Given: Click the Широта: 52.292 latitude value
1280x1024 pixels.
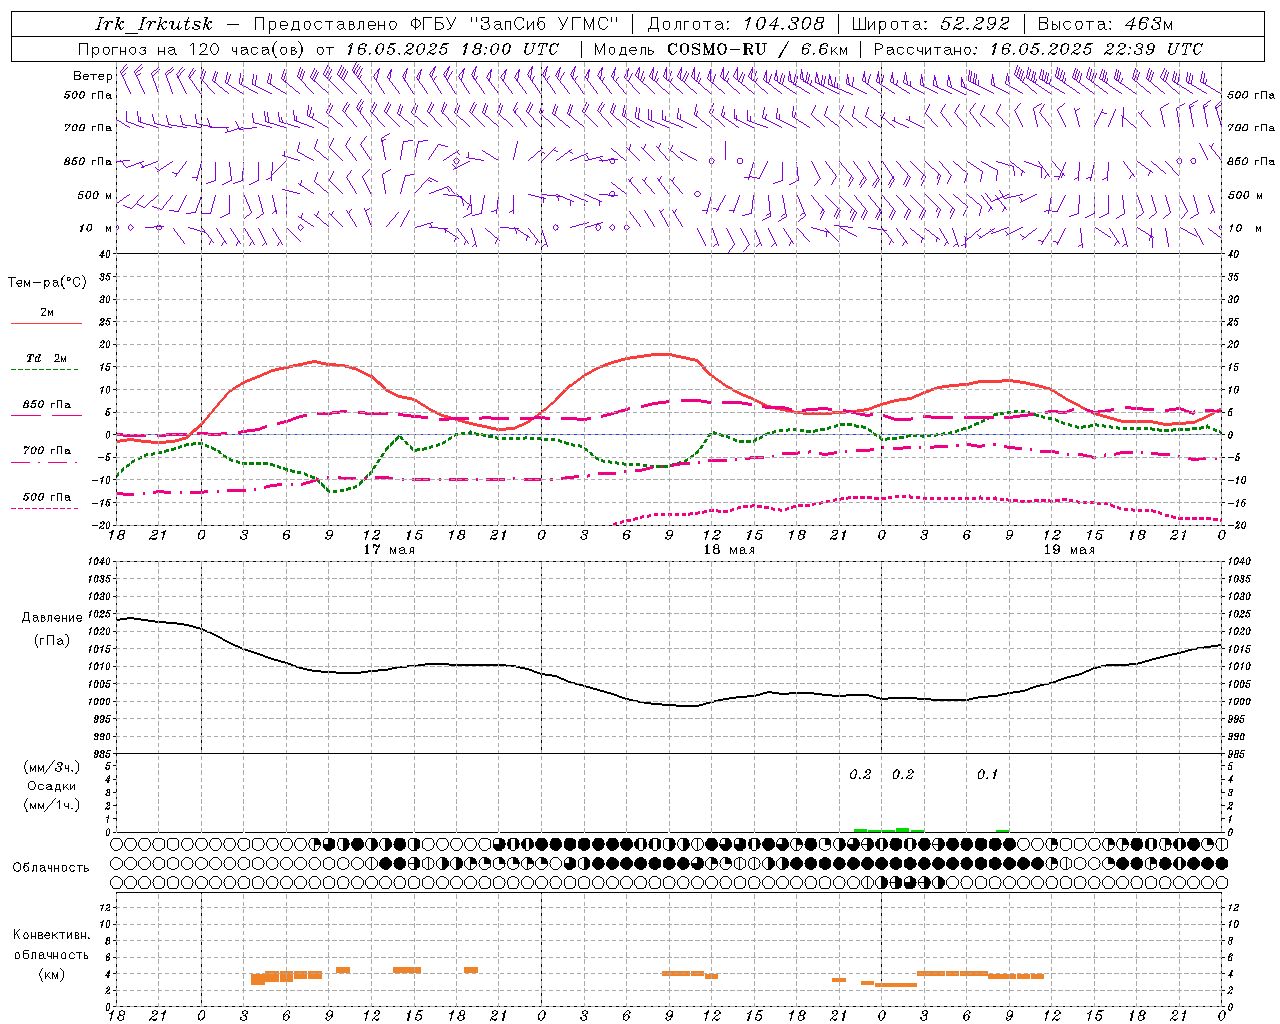Looking at the screenshot, I should (931, 24).
